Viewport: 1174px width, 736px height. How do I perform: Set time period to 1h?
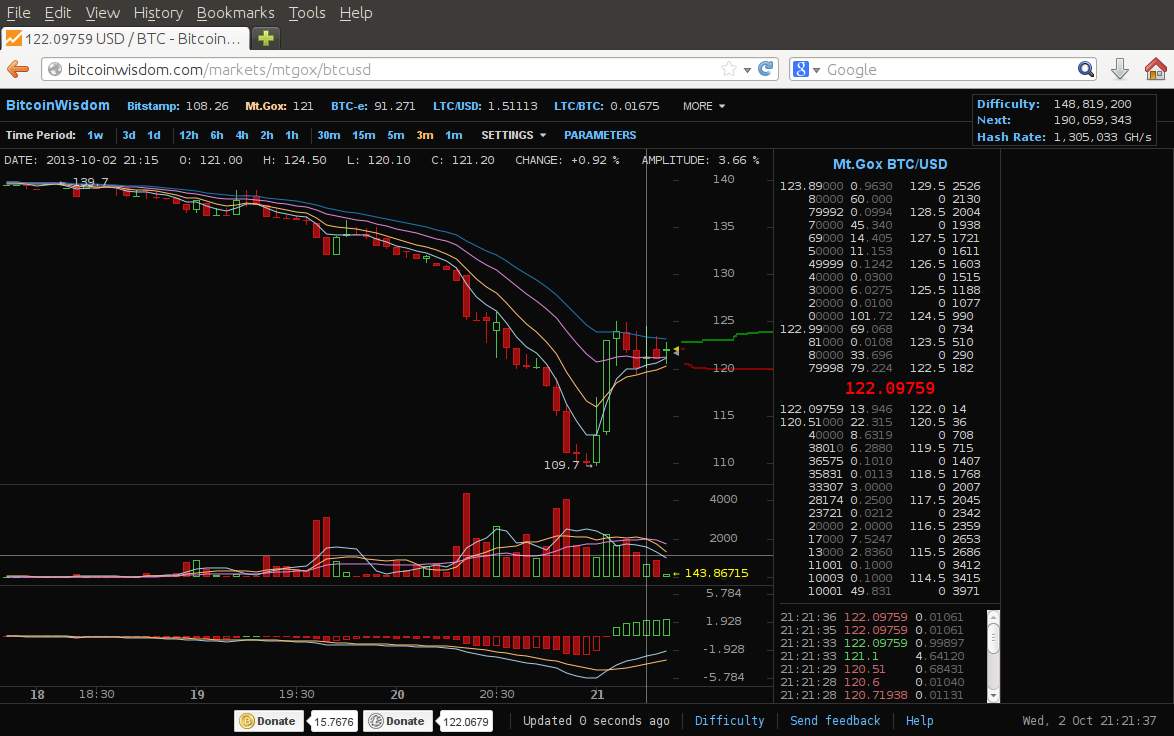click(x=292, y=136)
